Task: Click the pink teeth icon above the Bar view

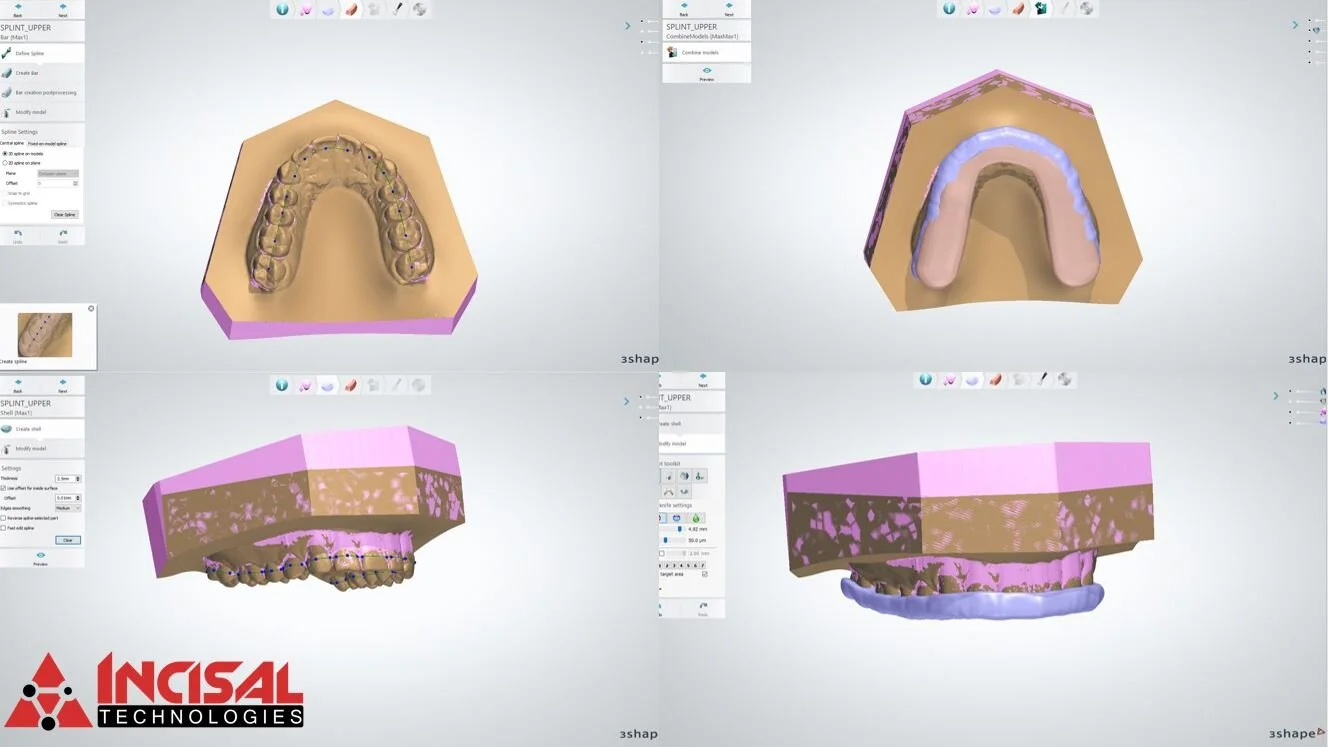Action: point(305,9)
